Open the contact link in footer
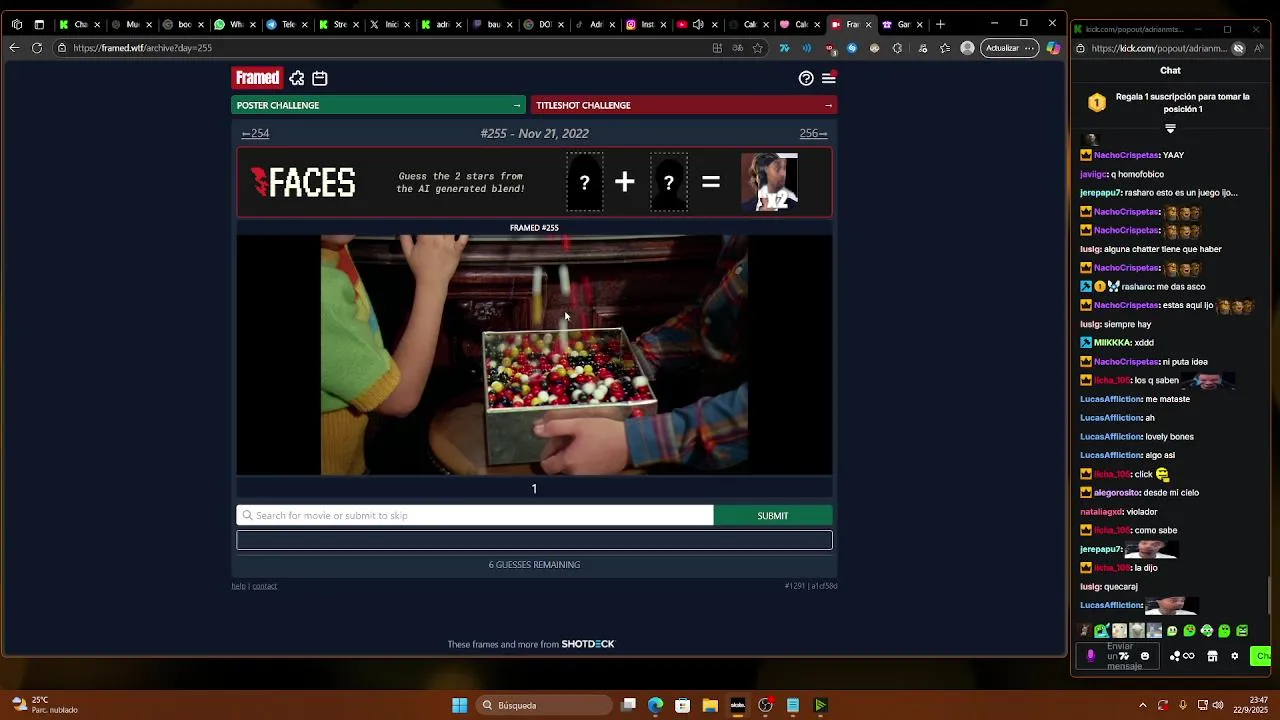This screenshot has height=720, width=1280. tap(264, 586)
